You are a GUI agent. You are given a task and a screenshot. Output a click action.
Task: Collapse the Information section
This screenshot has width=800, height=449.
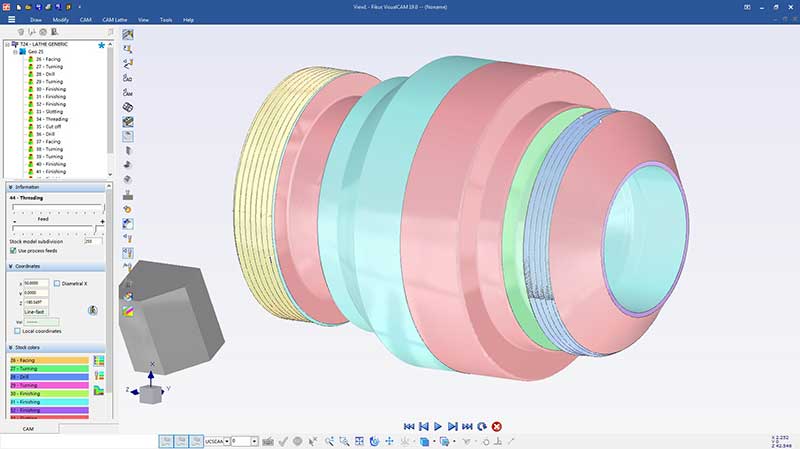pyautogui.click(x=11, y=187)
